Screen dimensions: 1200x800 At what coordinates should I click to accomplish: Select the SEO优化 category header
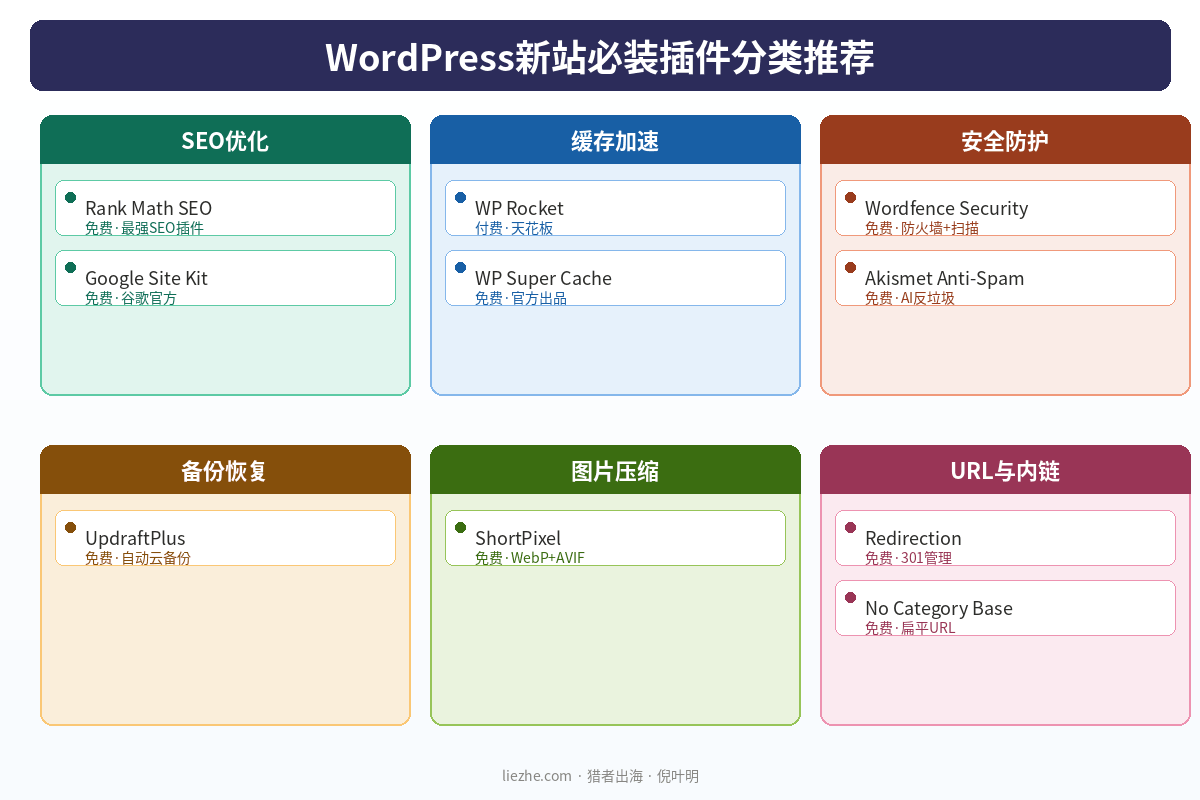pyautogui.click(x=225, y=140)
